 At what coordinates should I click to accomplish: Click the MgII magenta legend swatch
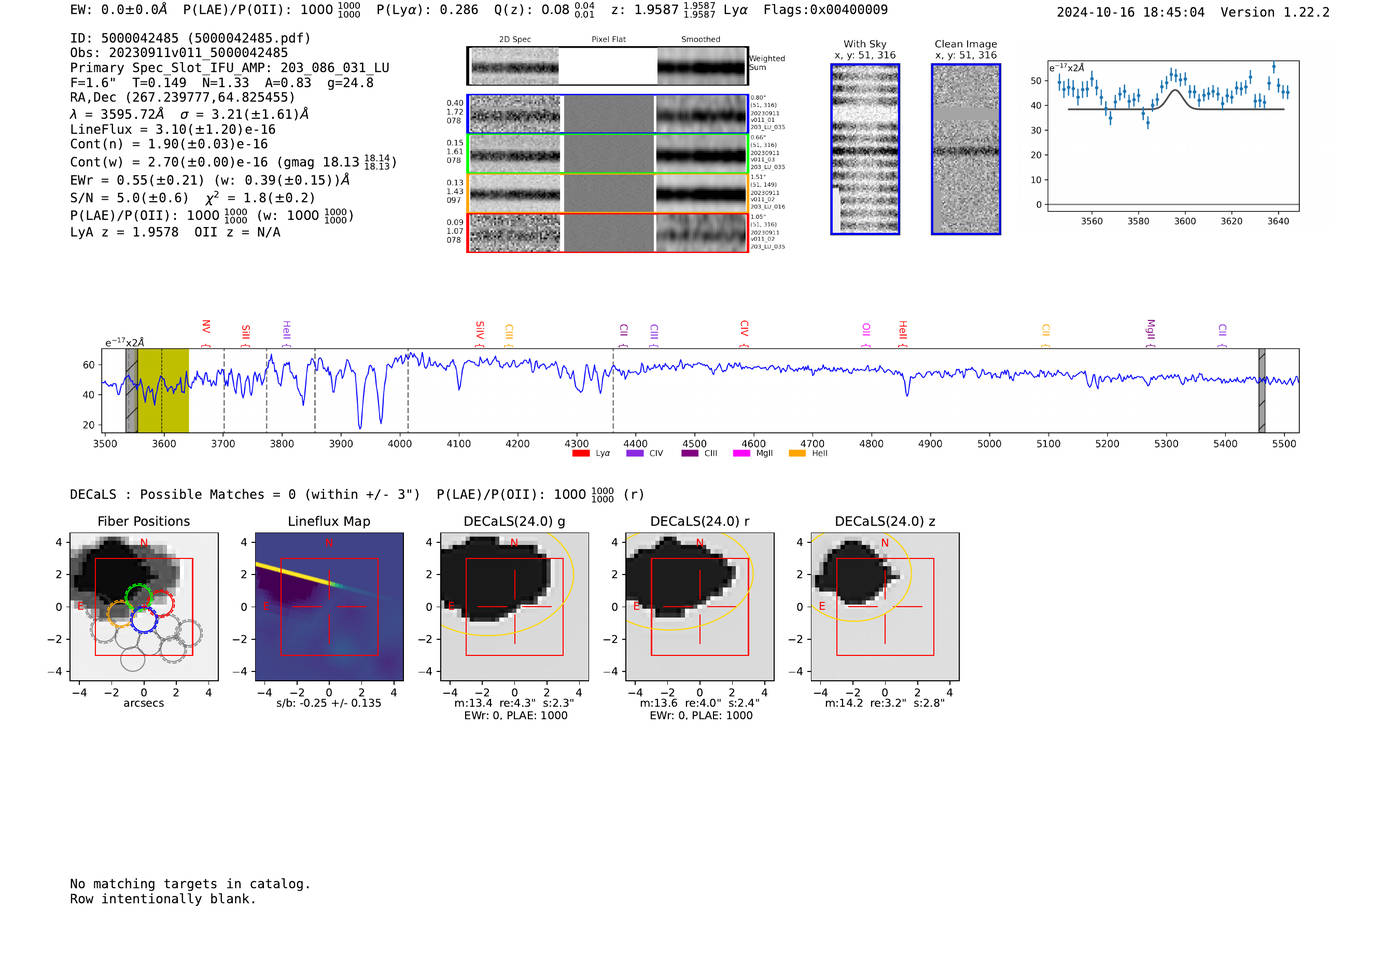741,454
